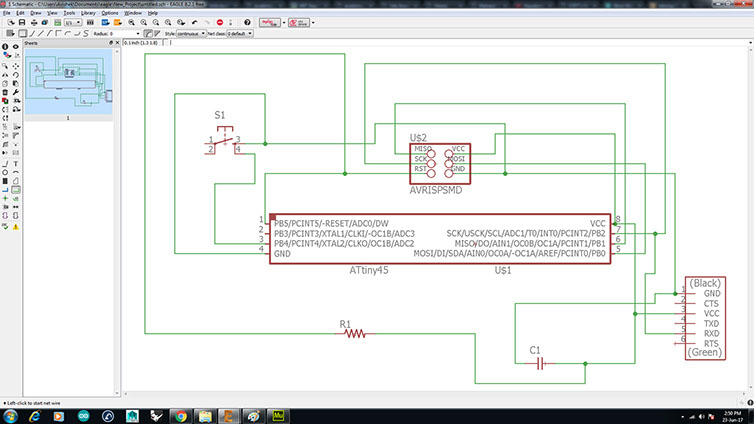Open the Net class dropdown
The width and height of the screenshot is (754, 424).
point(239,34)
